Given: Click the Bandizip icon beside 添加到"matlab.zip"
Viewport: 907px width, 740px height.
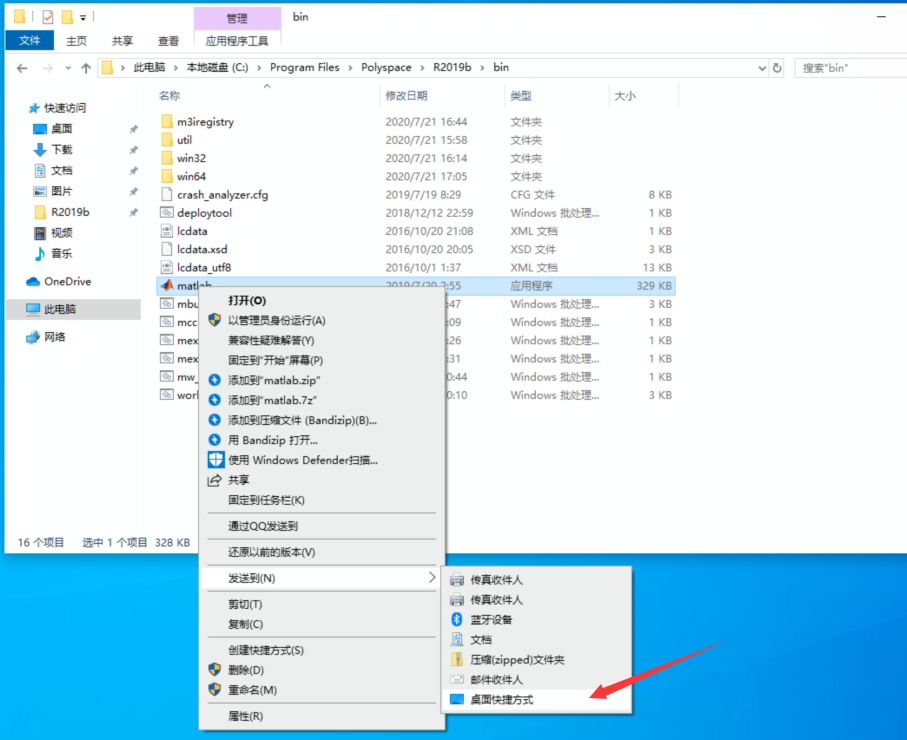Looking at the screenshot, I should pos(215,380).
